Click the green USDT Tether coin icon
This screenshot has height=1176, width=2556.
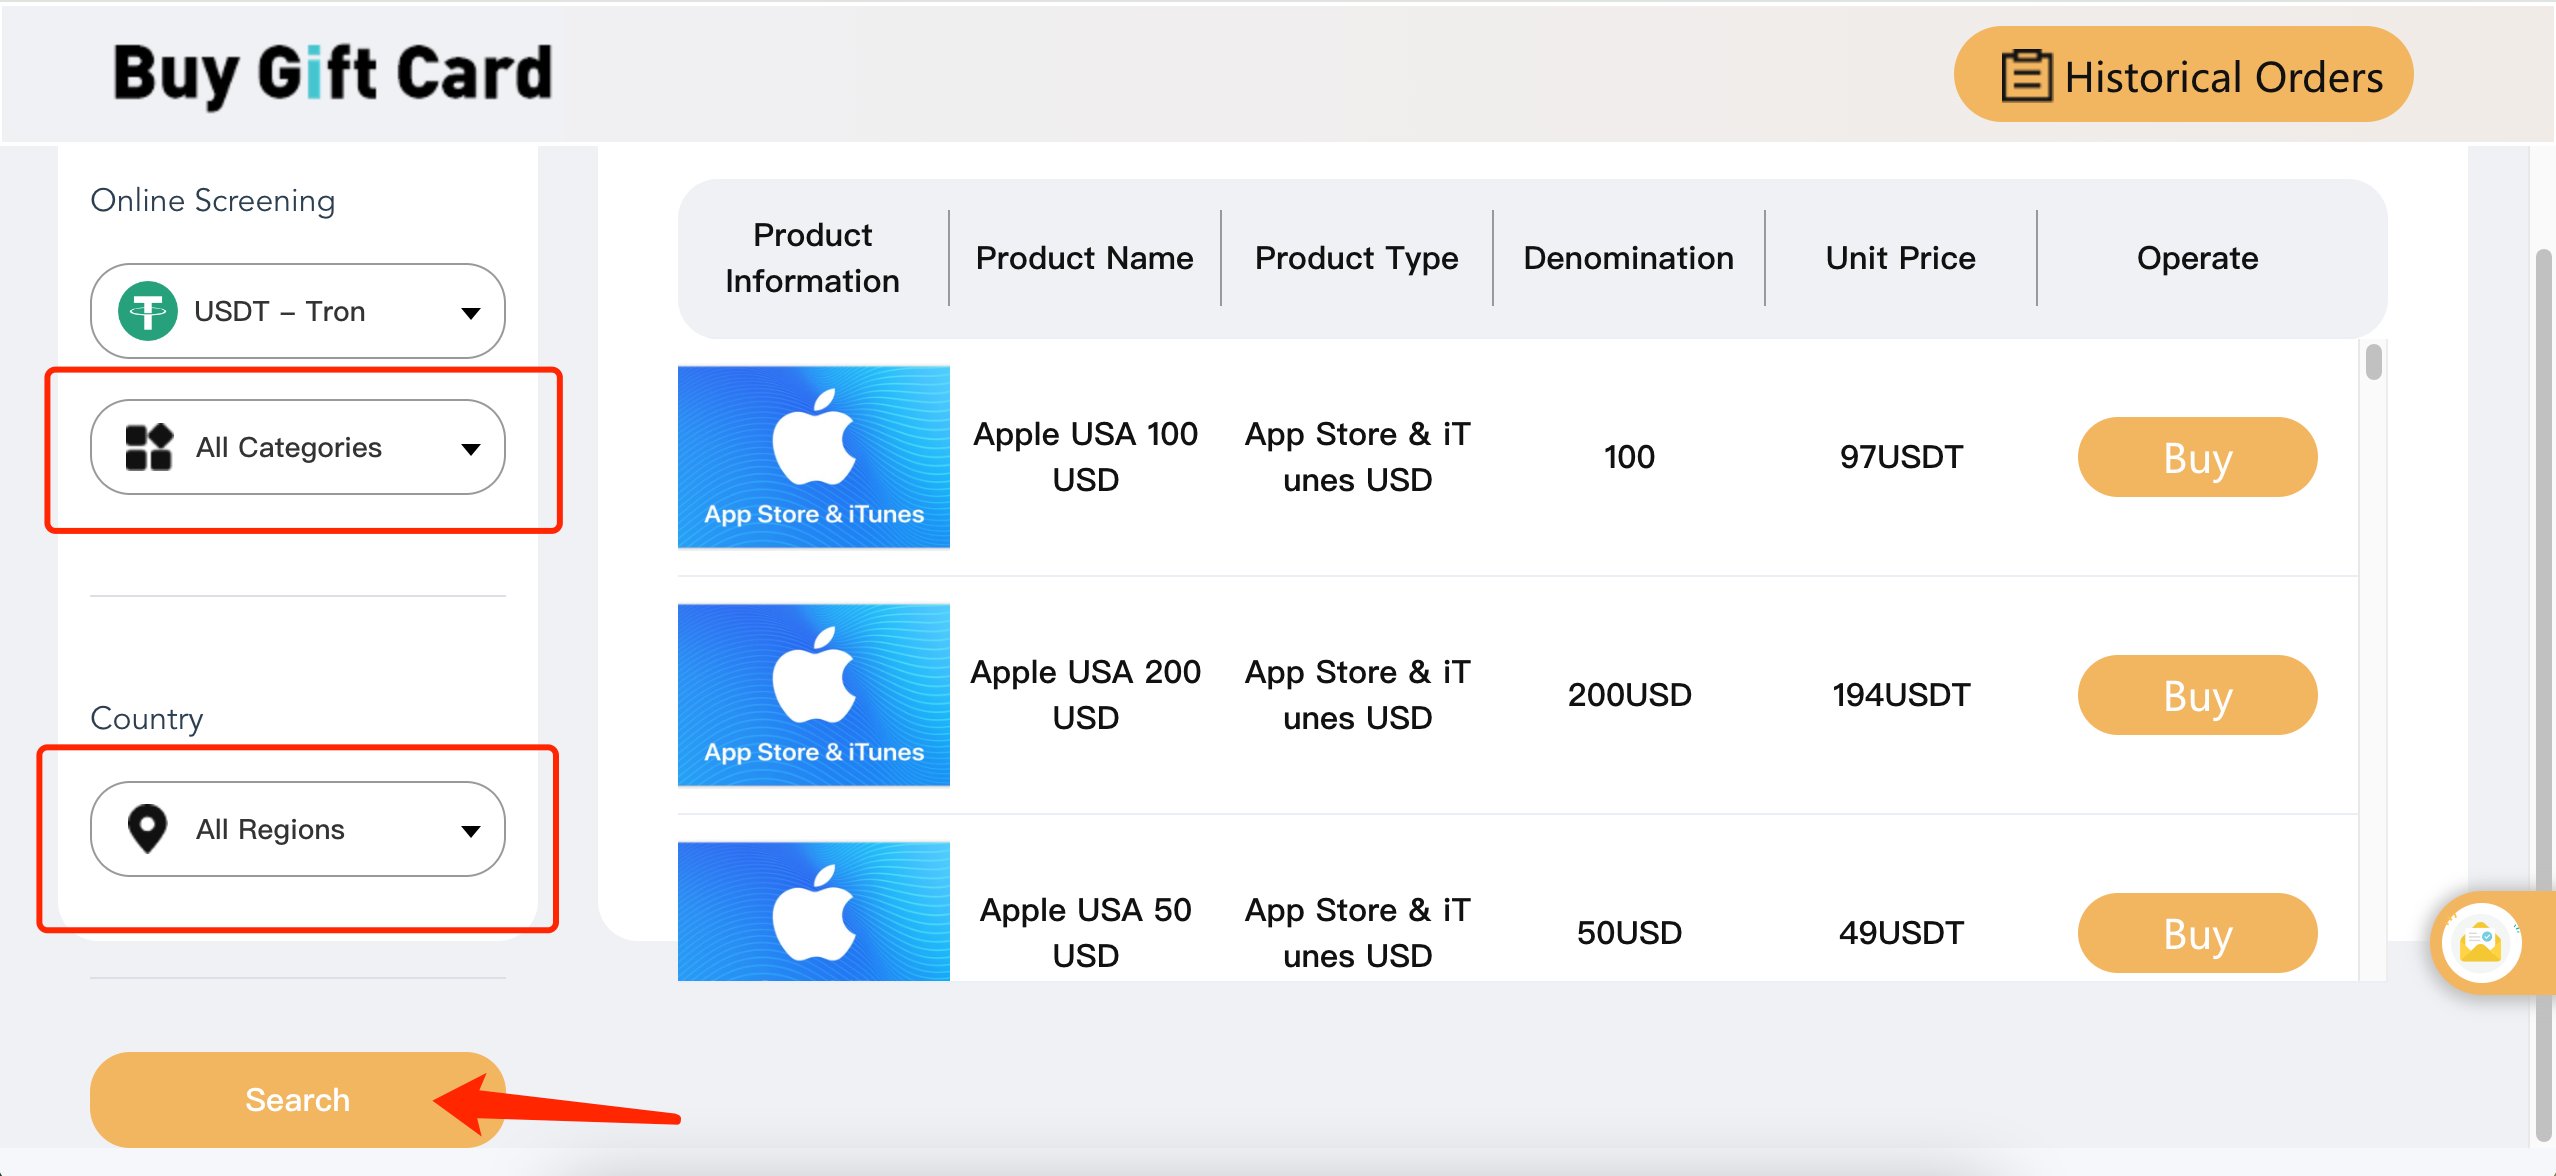[148, 311]
